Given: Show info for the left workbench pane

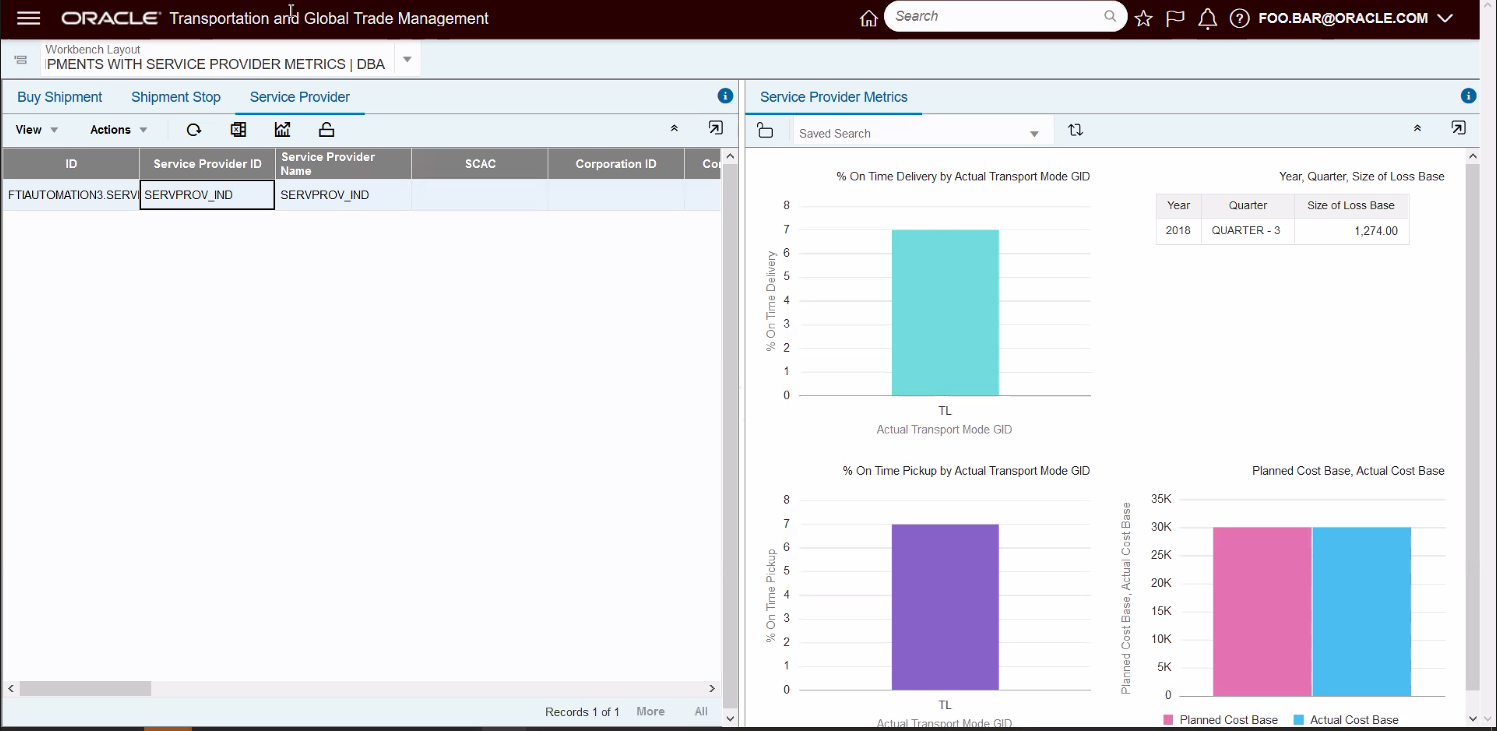Looking at the screenshot, I should [x=725, y=96].
